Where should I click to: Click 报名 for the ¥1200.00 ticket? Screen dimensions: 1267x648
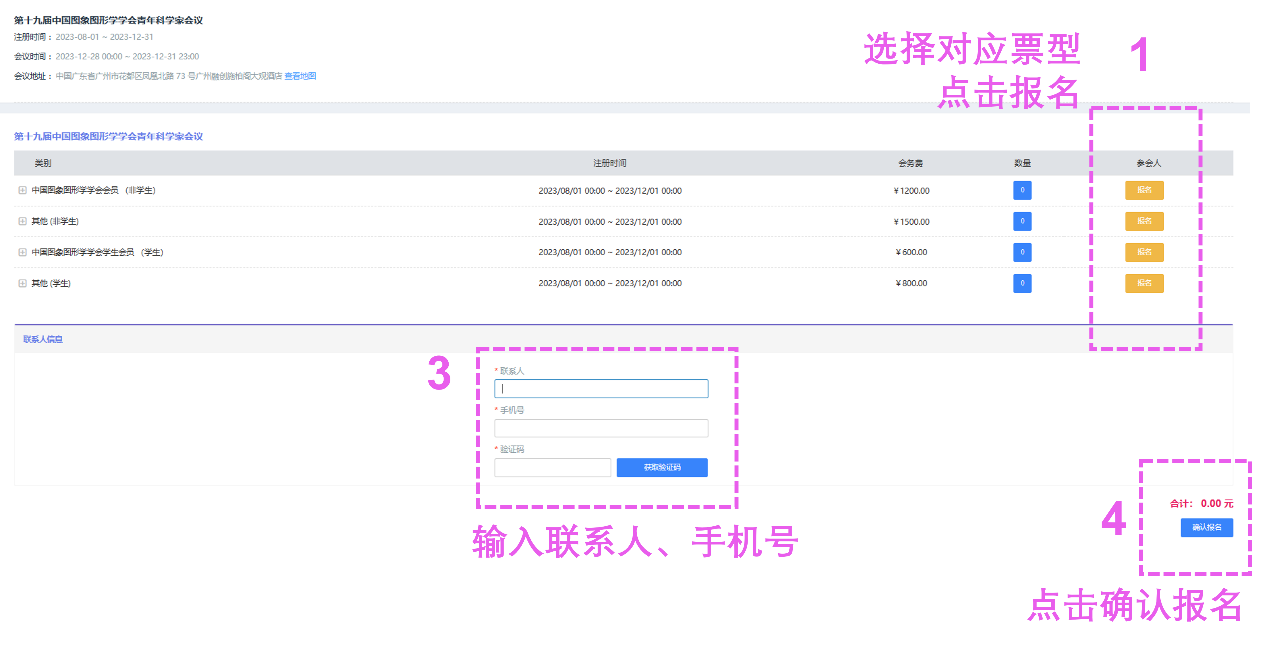pos(1144,190)
